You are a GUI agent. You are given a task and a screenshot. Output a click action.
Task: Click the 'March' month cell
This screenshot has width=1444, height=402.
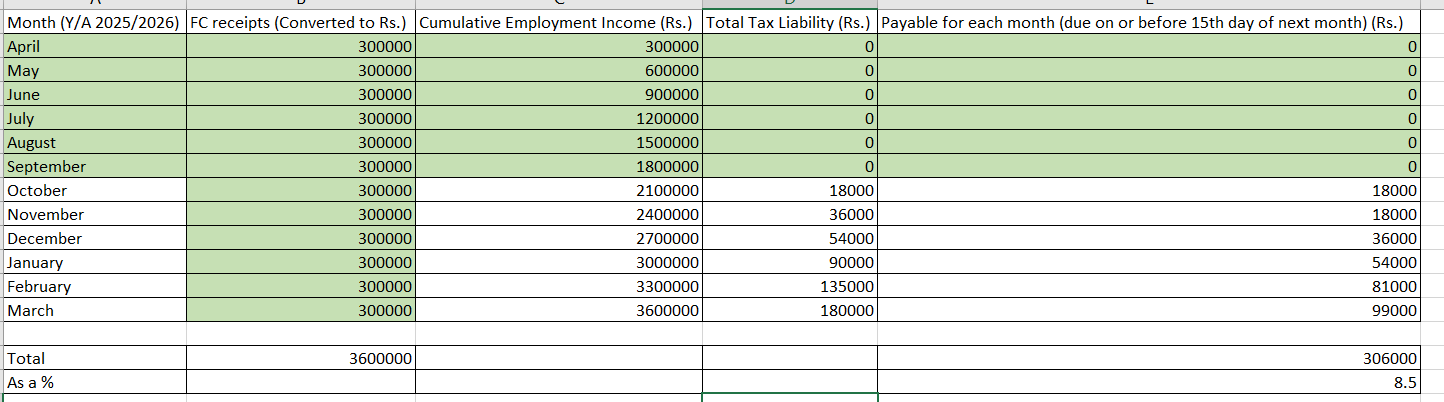tap(93, 311)
